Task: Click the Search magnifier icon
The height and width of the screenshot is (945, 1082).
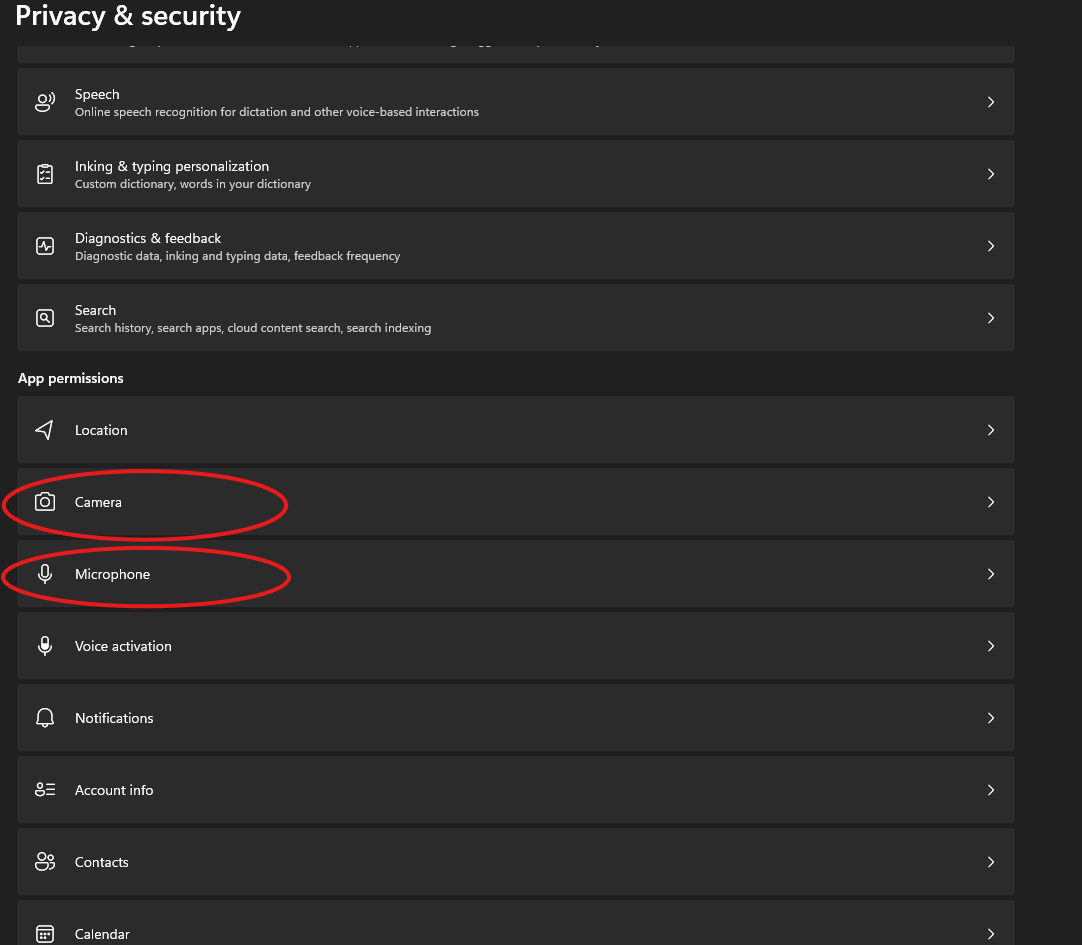Action: click(x=44, y=317)
